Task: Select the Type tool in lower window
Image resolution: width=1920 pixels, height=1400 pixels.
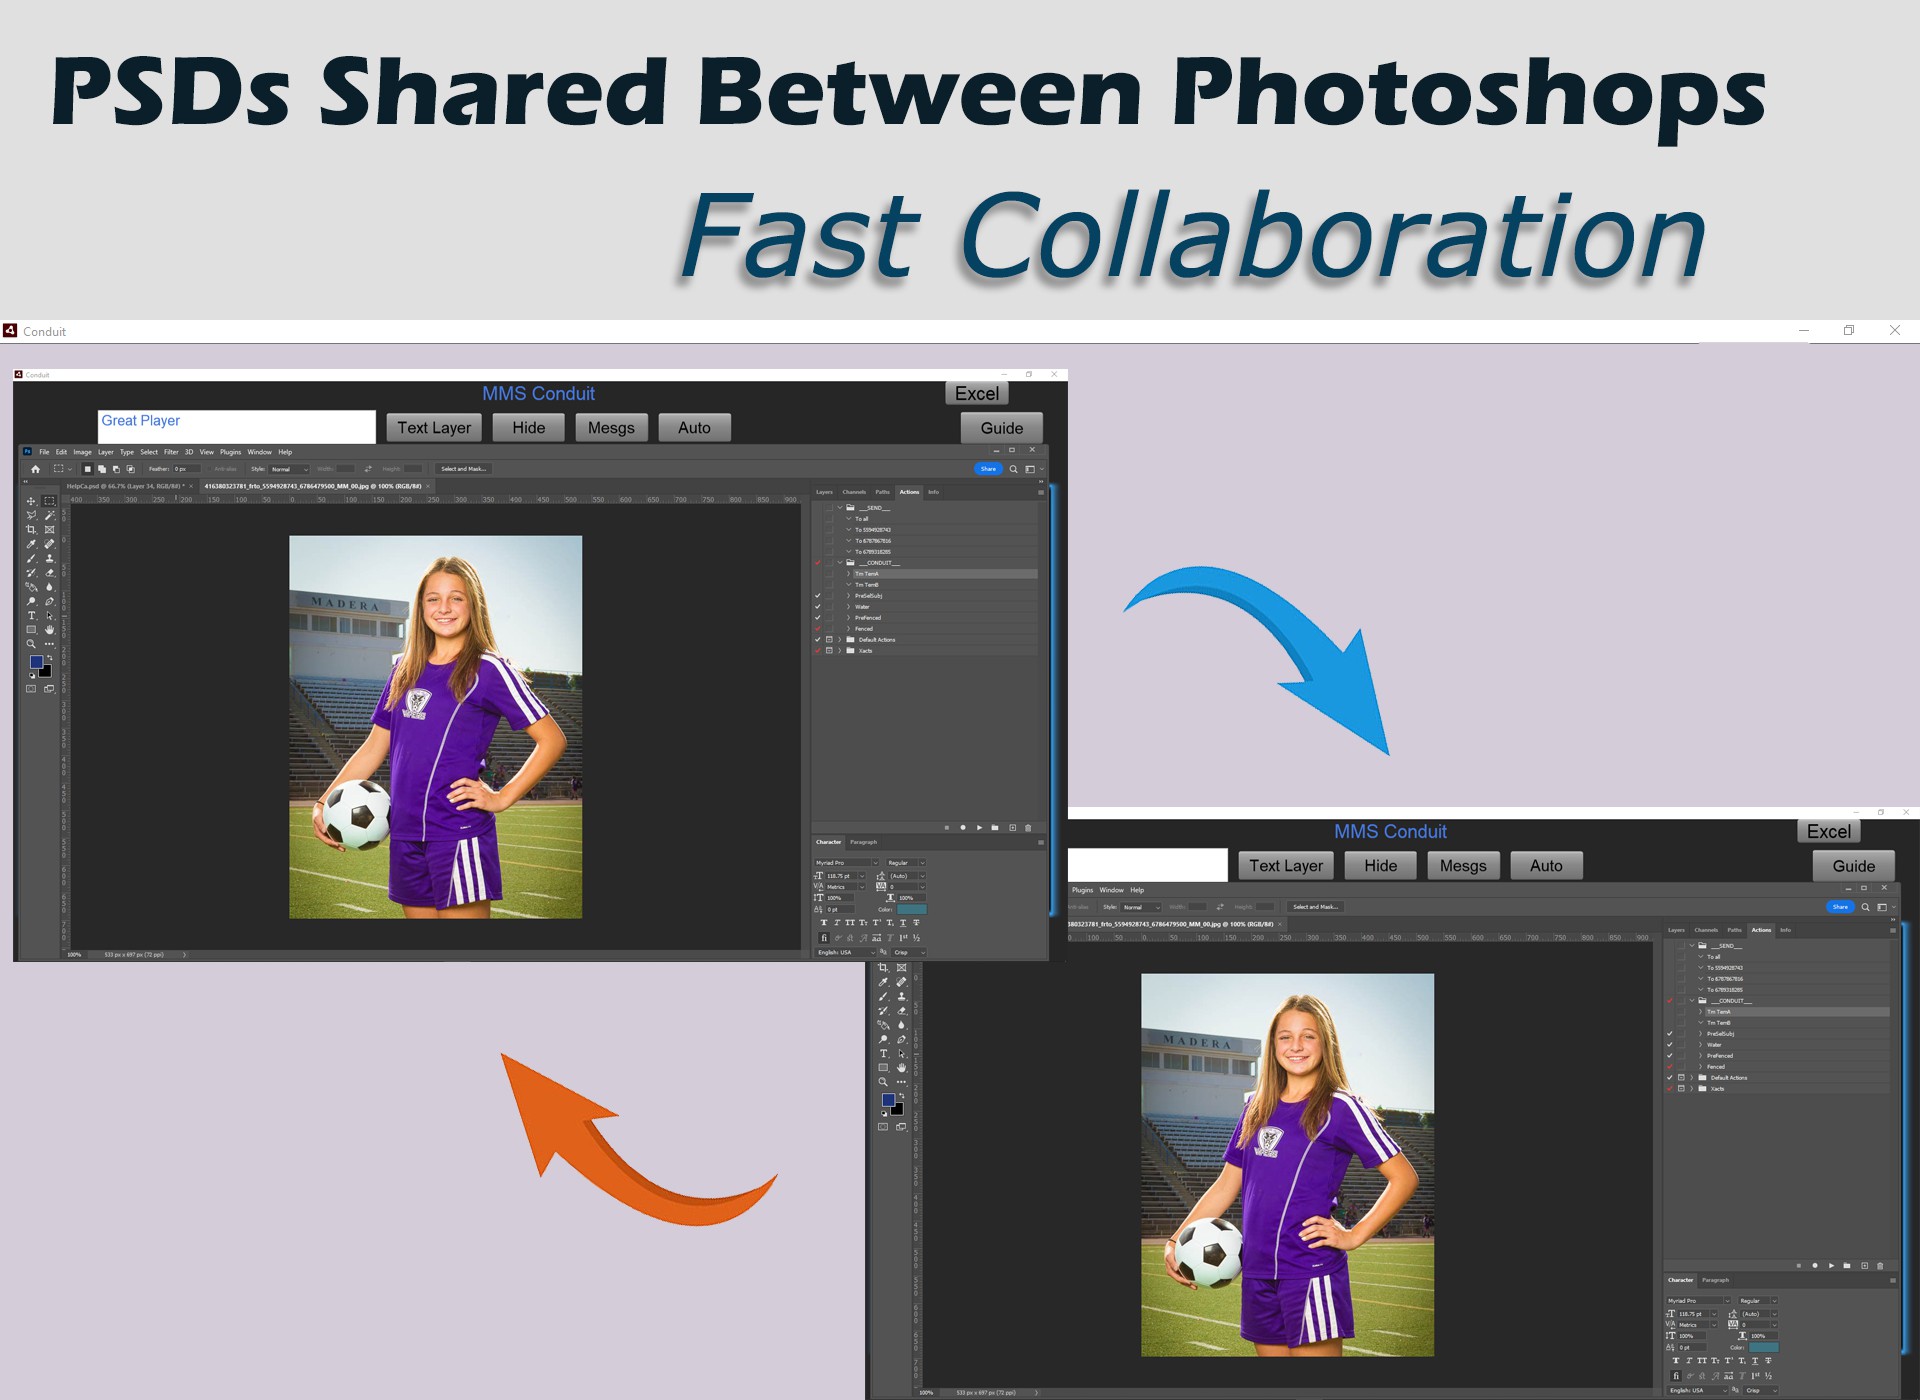Action: pos(883,1053)
